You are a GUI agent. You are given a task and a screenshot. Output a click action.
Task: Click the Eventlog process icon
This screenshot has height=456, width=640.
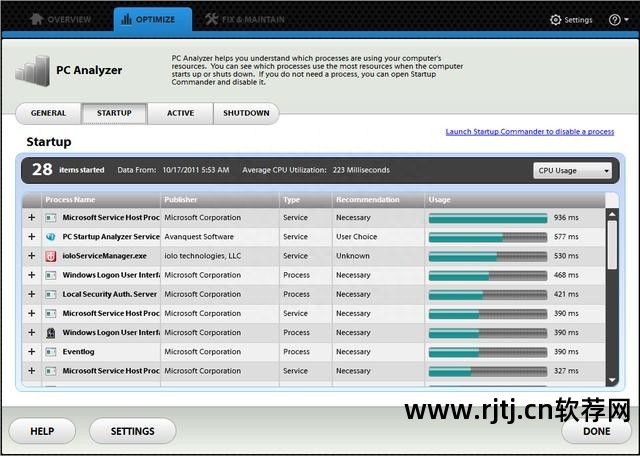(x=50, y=352)
